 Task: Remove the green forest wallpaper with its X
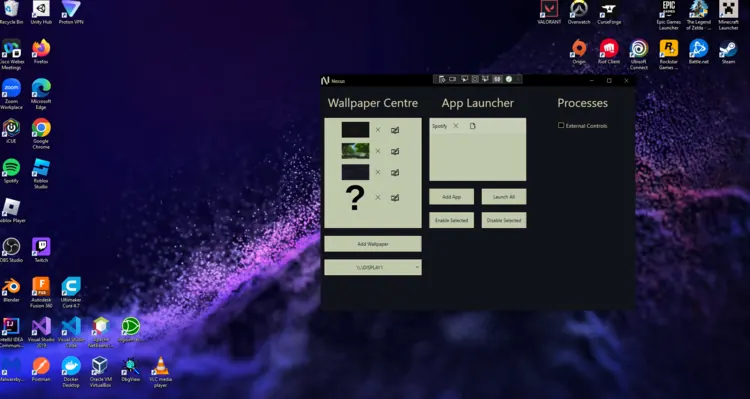pyautogui.click(x=378, y=151)
